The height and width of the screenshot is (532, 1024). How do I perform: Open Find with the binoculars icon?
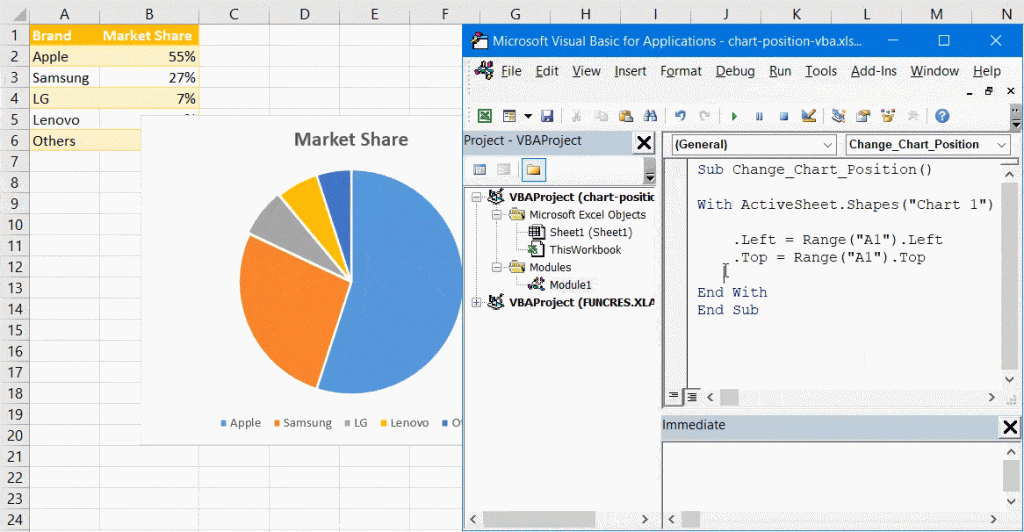click(x=650, y=116)
